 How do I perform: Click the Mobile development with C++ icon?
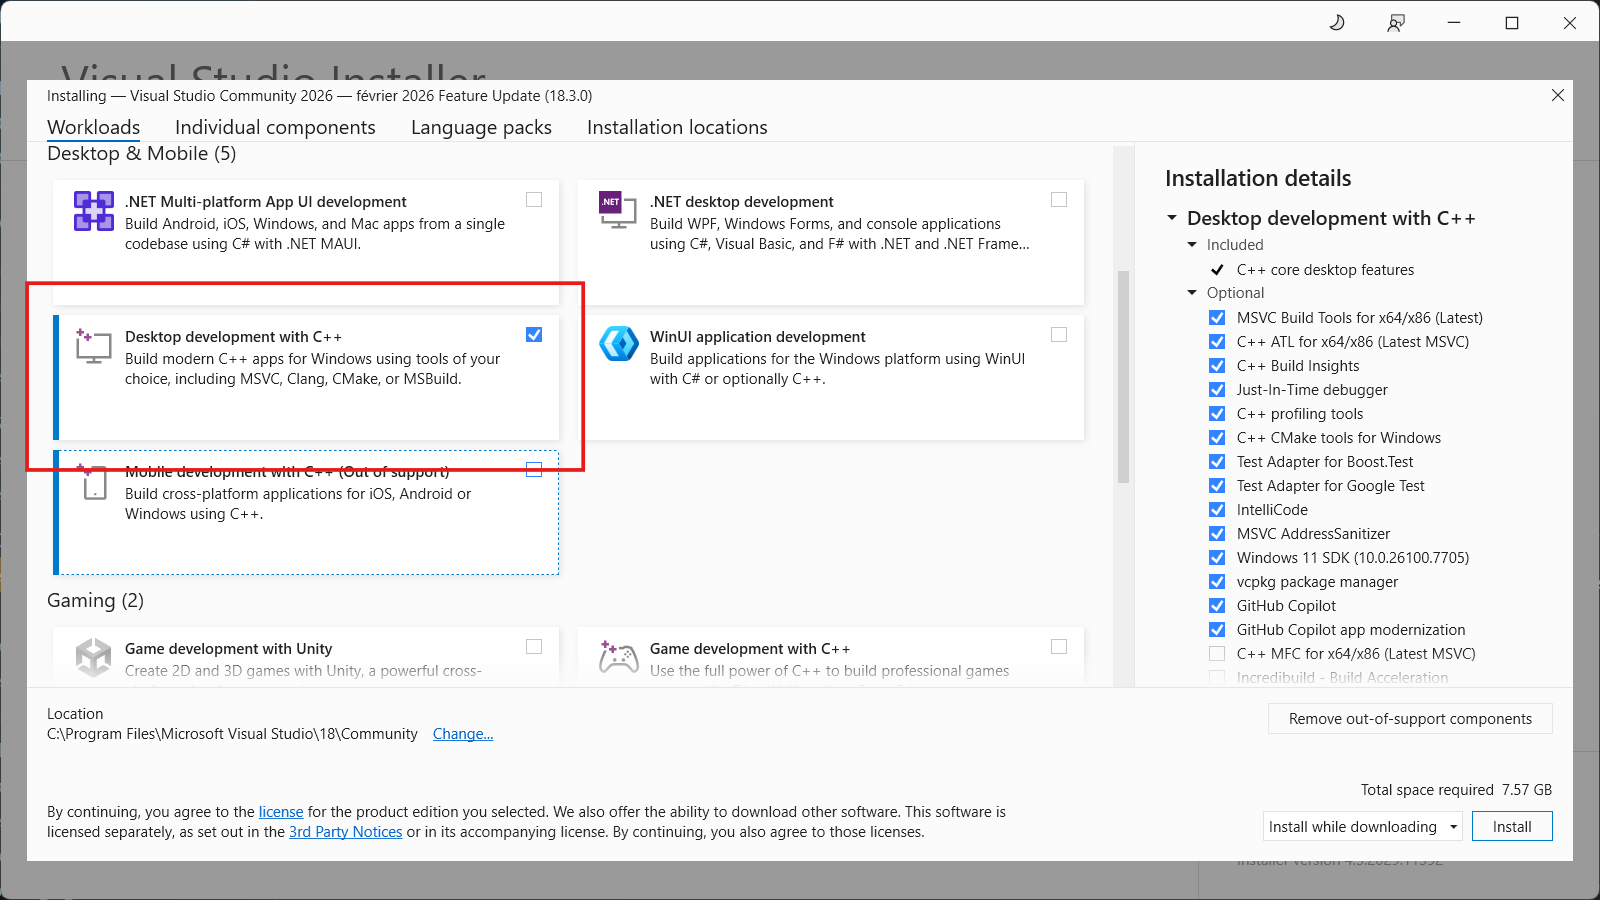click(x=93, y=483)
